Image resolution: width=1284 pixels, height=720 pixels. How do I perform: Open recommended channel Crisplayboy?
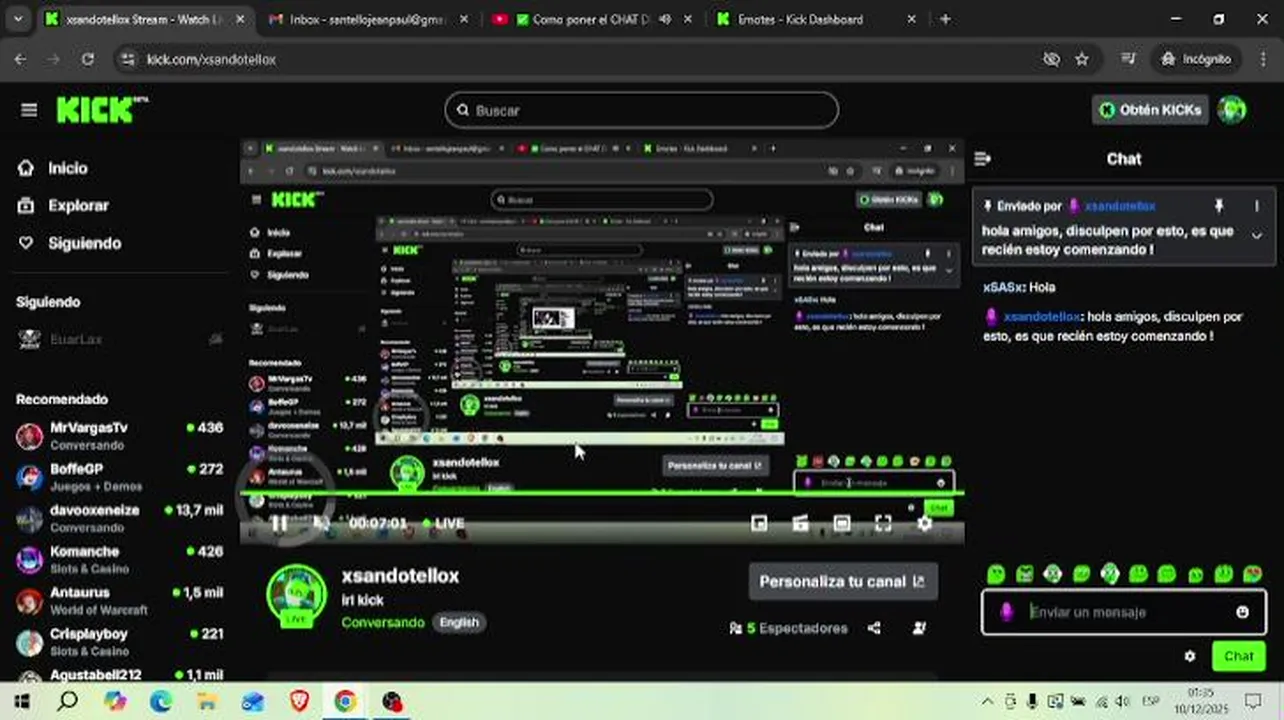click(x=120, y=641)
